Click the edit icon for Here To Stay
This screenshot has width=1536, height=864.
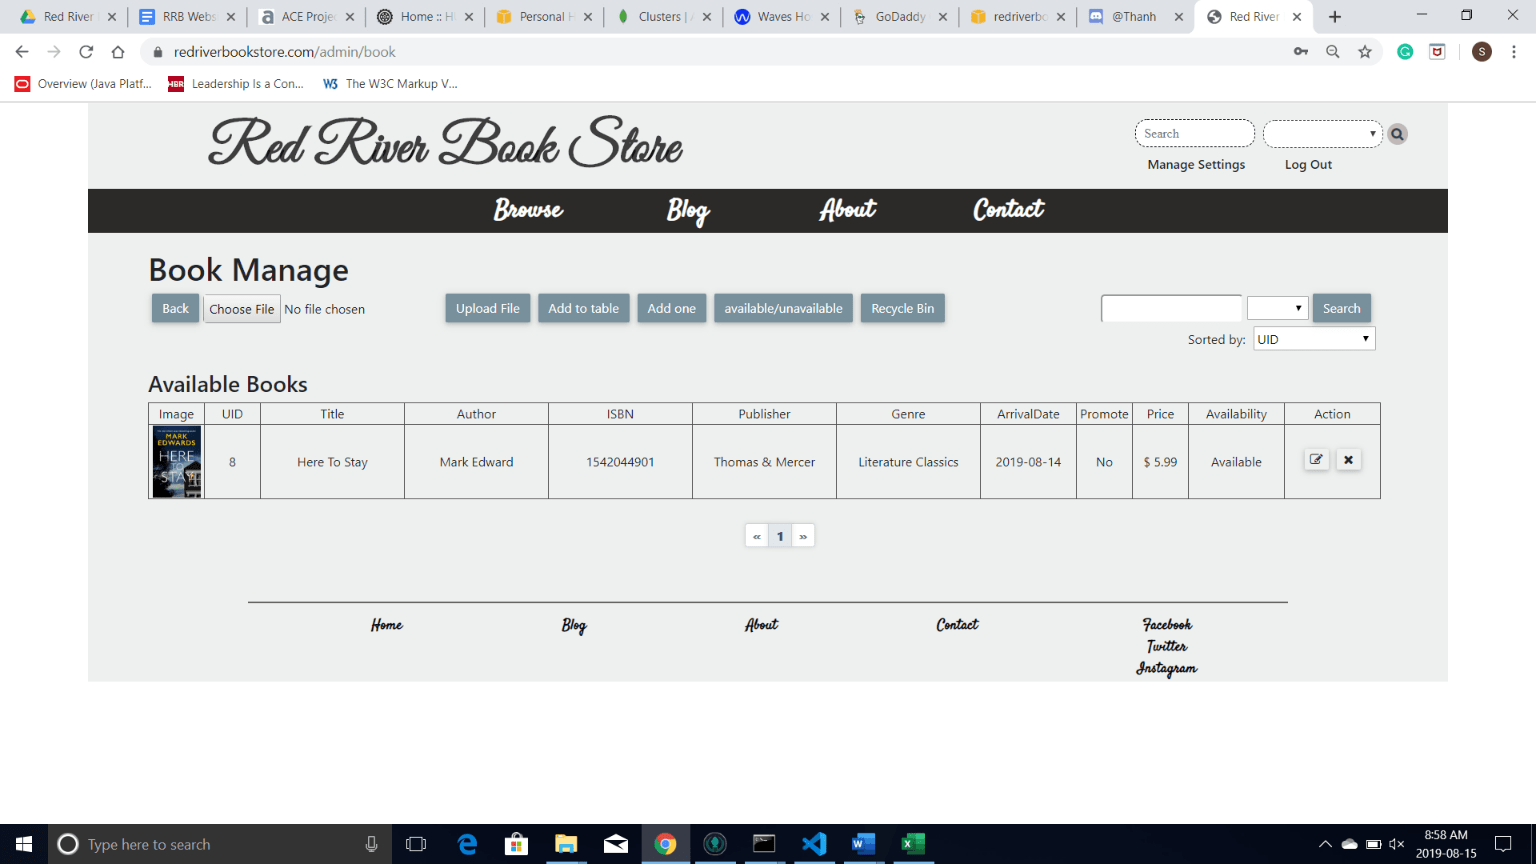click(1316, 460)
